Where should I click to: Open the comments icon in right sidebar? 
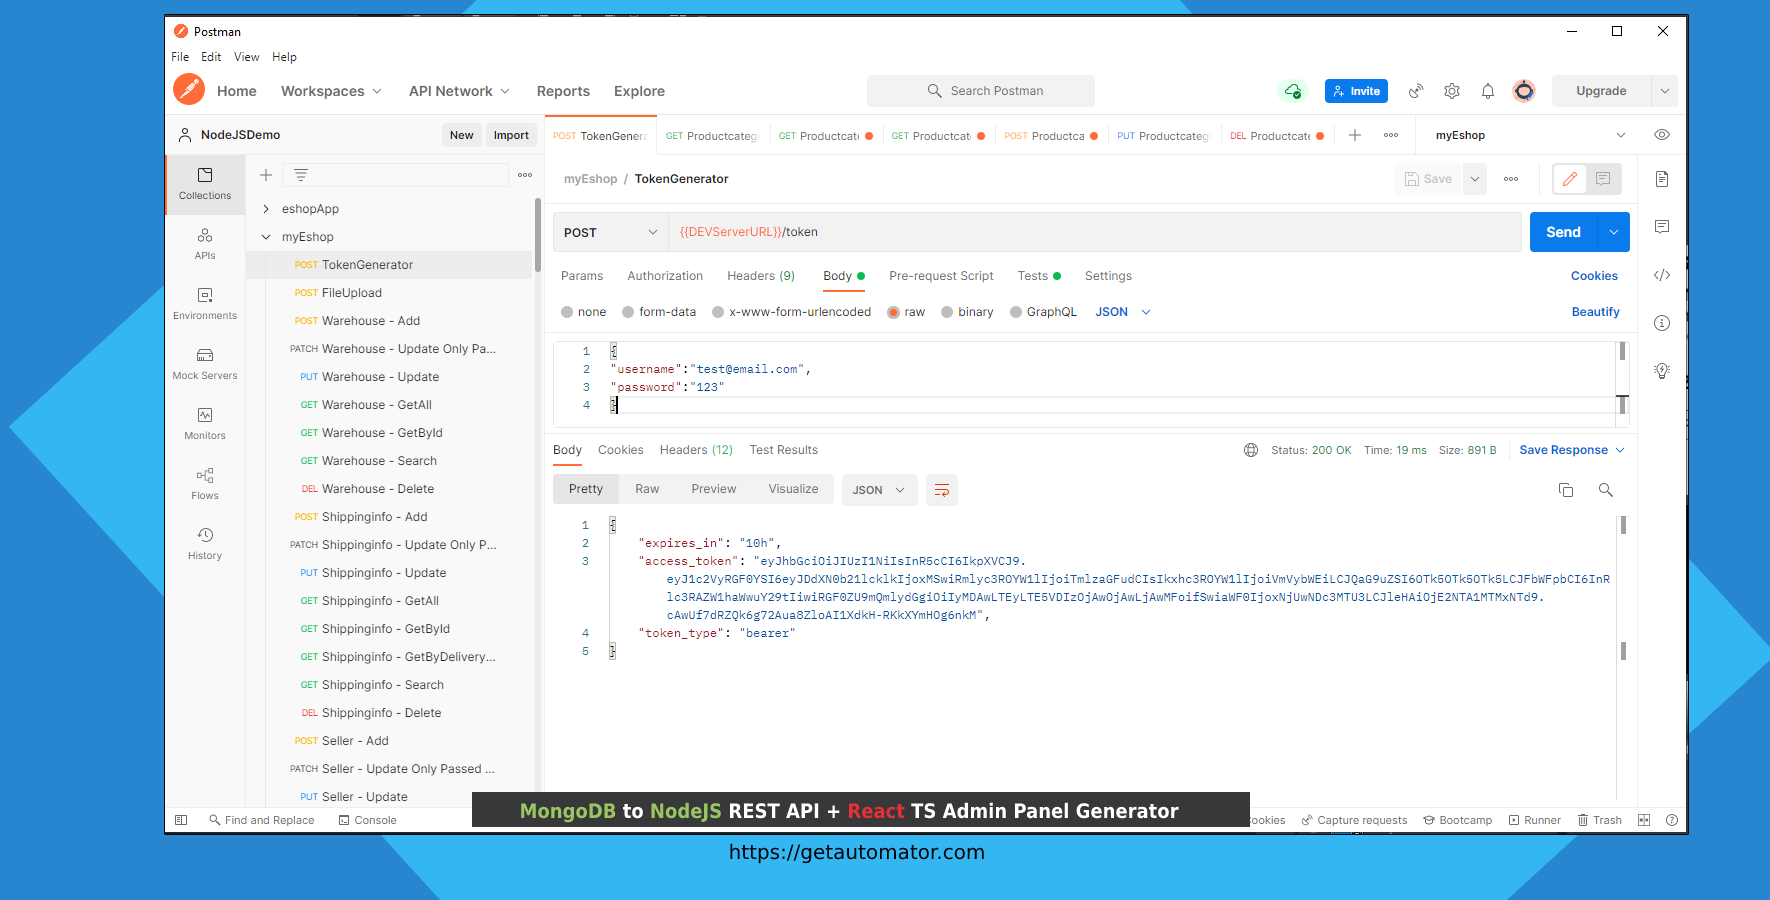[x=1662, y=227]
